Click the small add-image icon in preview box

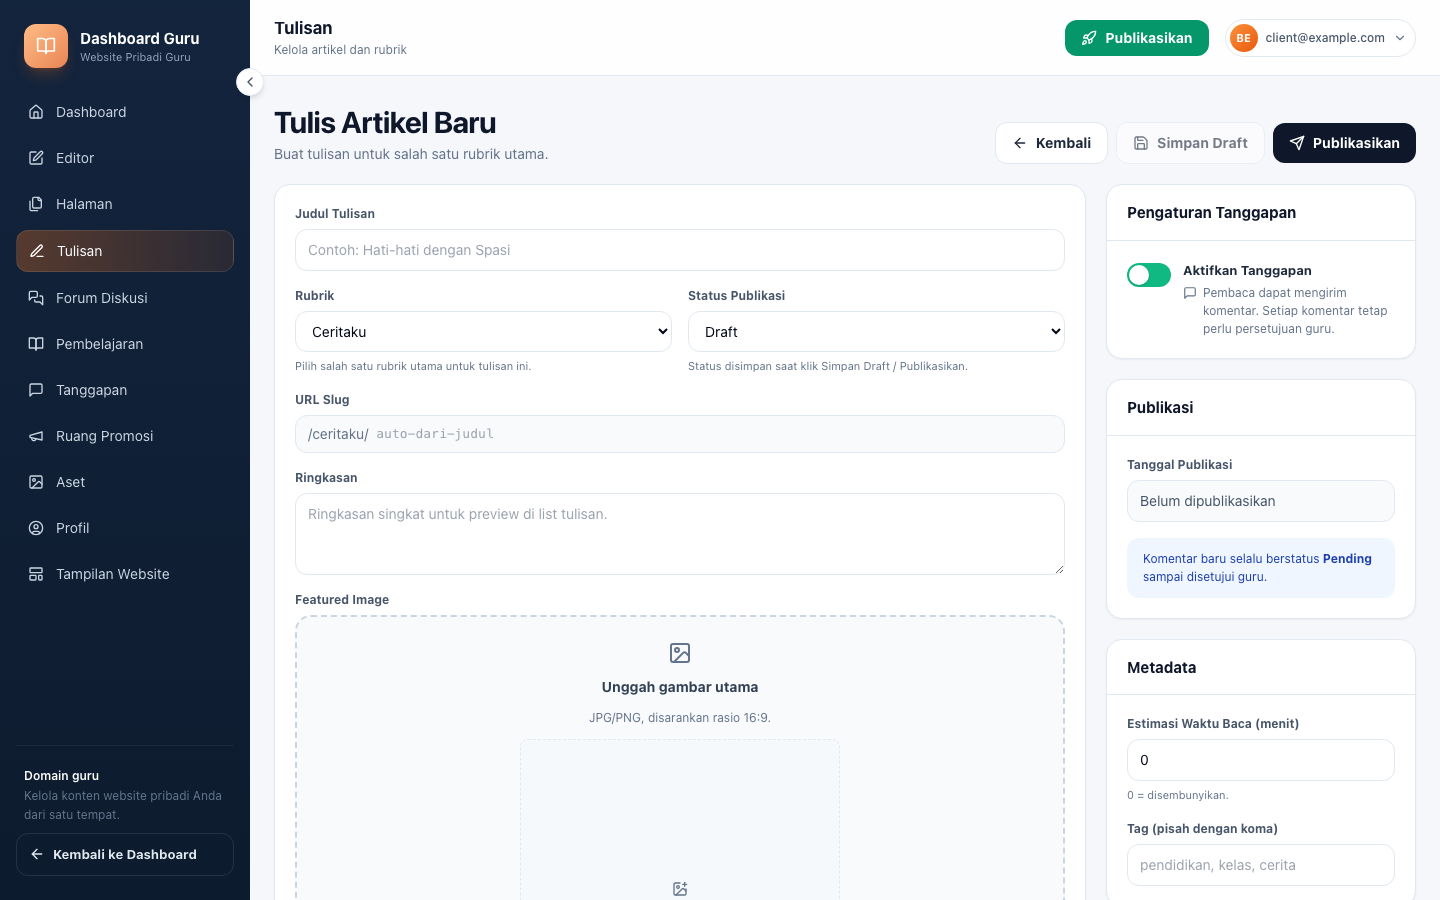680,889
